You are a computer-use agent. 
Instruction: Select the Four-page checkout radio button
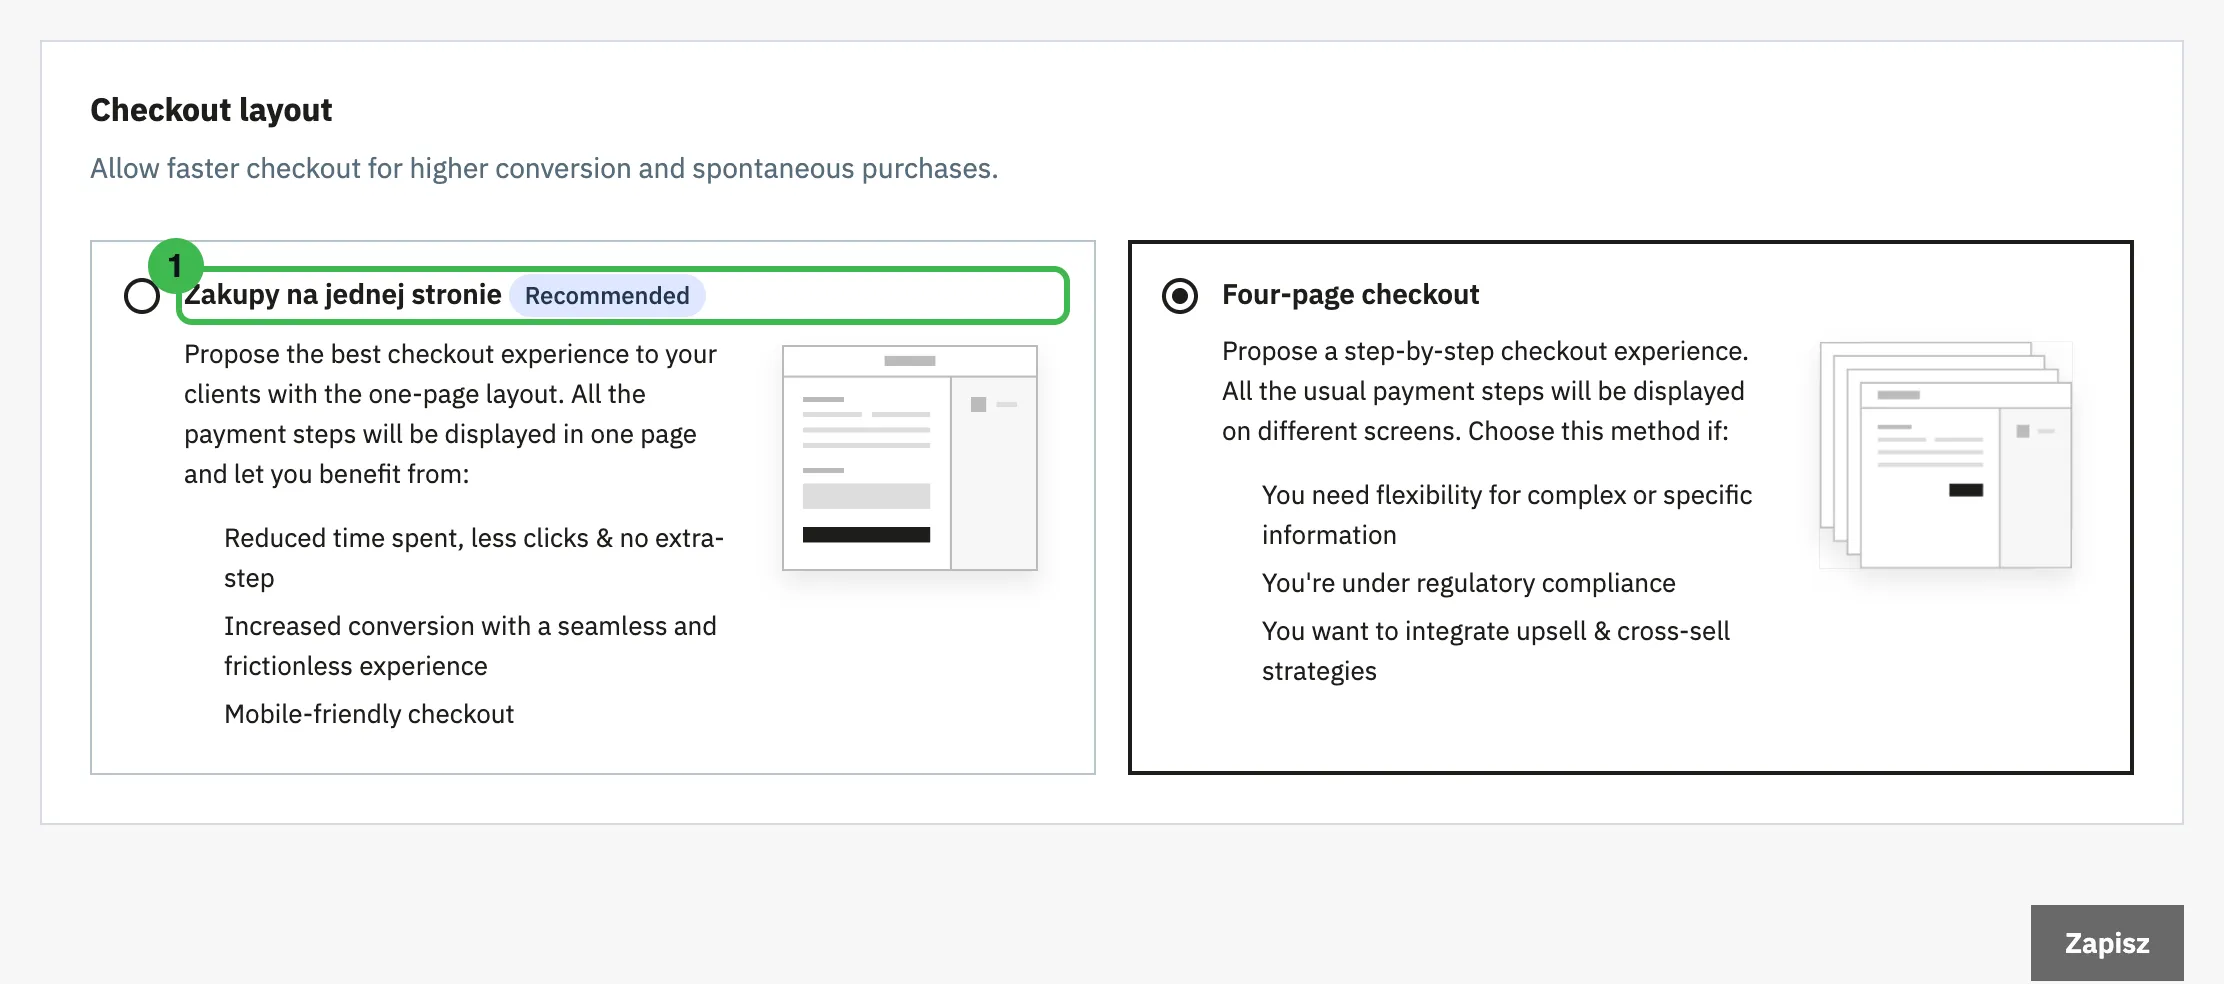[1180, 296]
